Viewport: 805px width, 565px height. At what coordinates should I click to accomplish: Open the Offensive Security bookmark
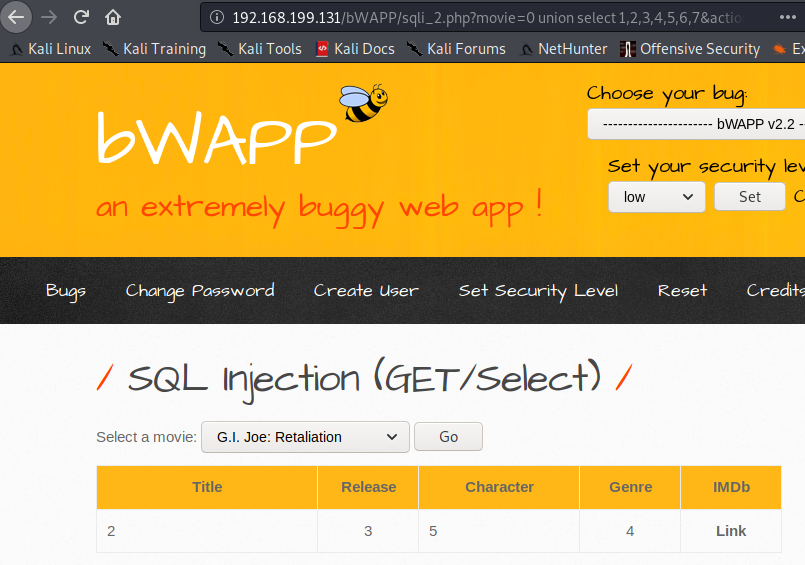click(x=690, y=49)
